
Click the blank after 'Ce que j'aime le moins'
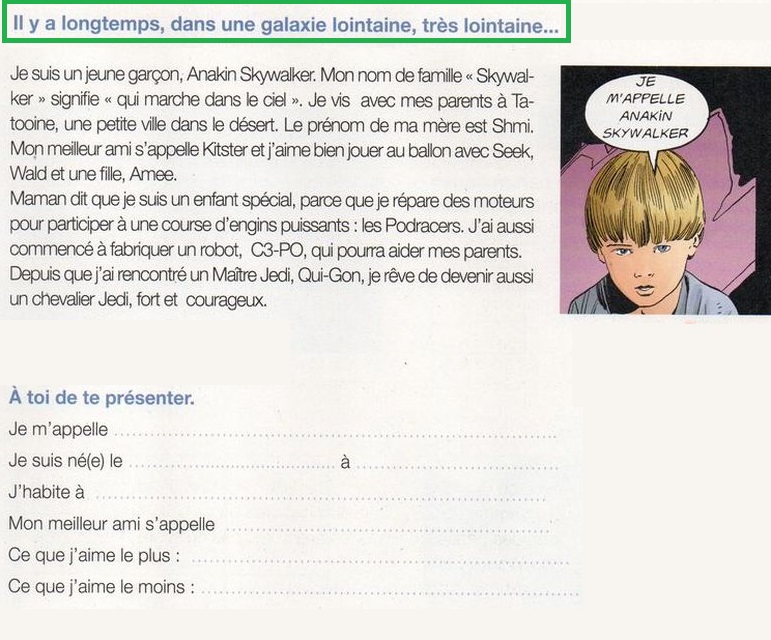pos(390,590)
